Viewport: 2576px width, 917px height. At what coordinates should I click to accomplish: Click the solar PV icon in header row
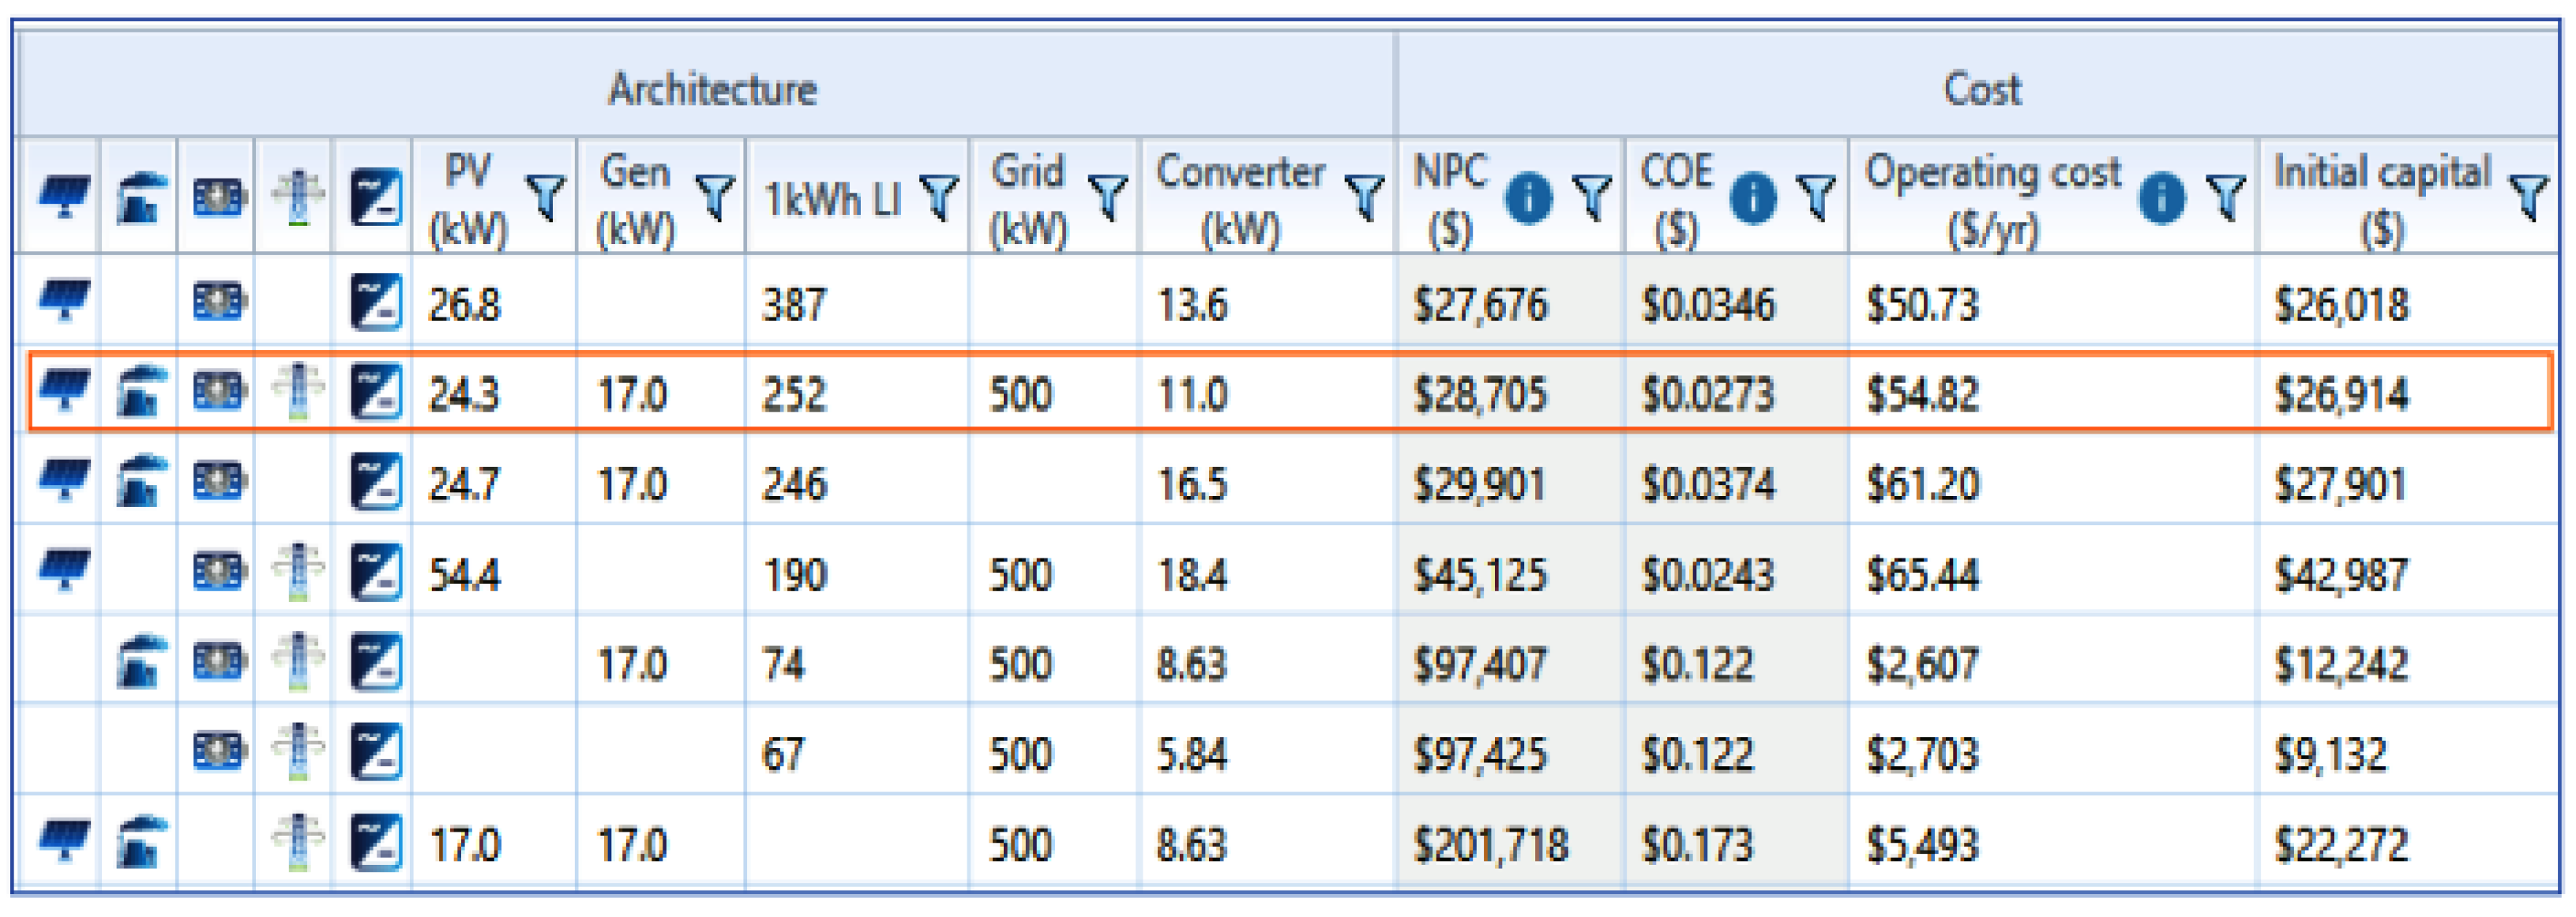(64, 196)
